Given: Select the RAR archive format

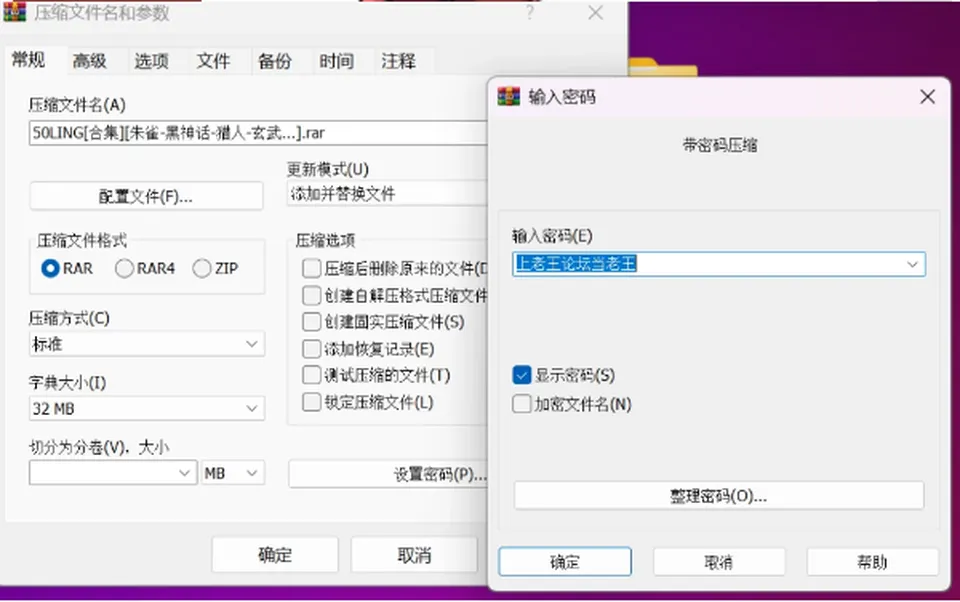Looking at the screenshot, I should [x=50, y=268].
